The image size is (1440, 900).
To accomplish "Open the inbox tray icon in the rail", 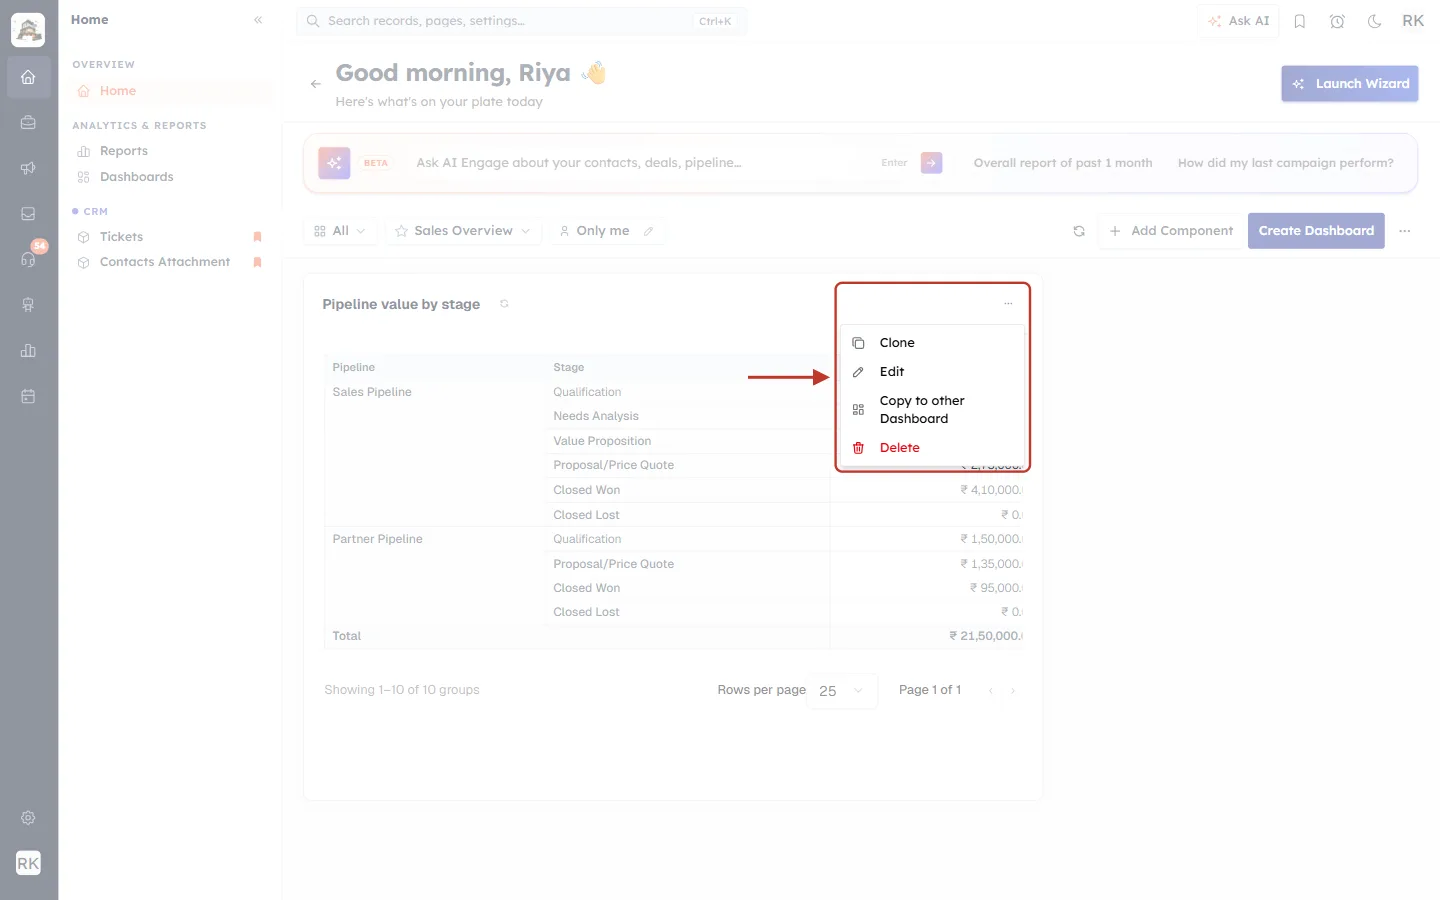I will point(28,214).
